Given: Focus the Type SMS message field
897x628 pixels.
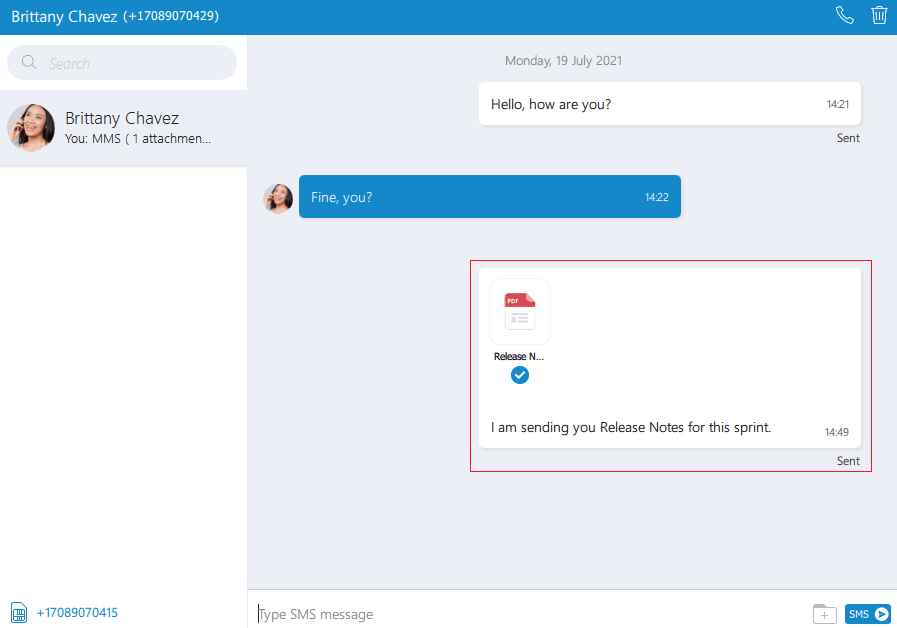Looking at the screenshot, I should [x=529, y=614].
